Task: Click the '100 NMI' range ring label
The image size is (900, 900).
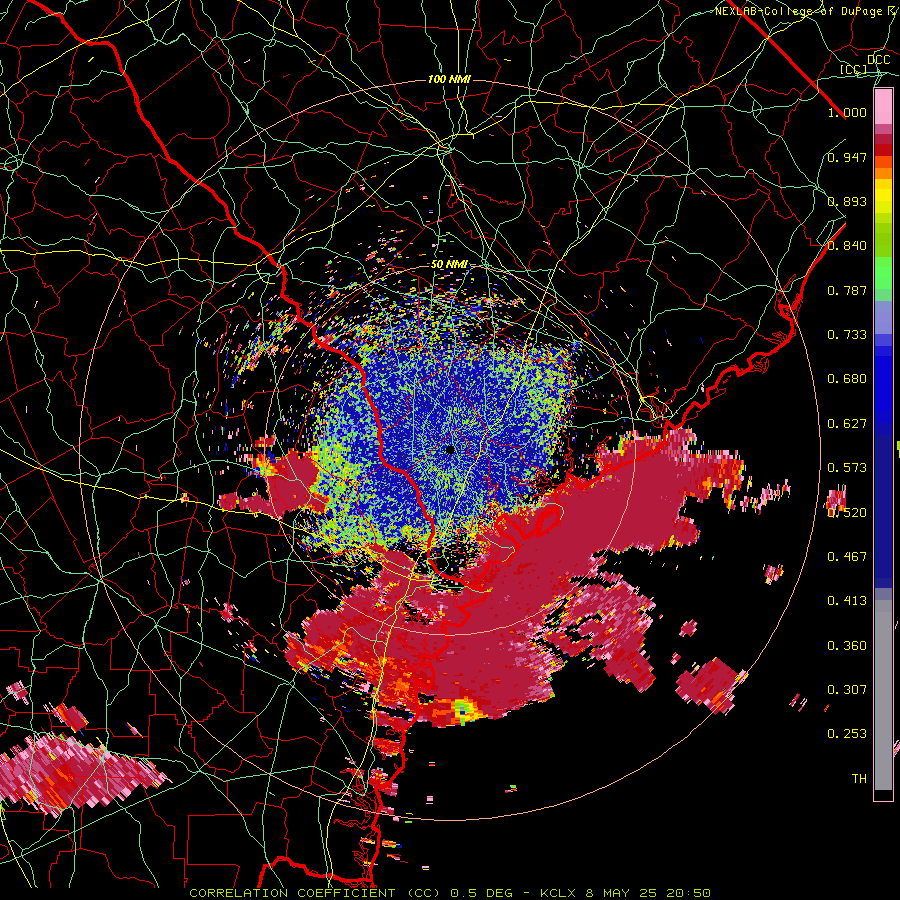Action: [449, 79]
